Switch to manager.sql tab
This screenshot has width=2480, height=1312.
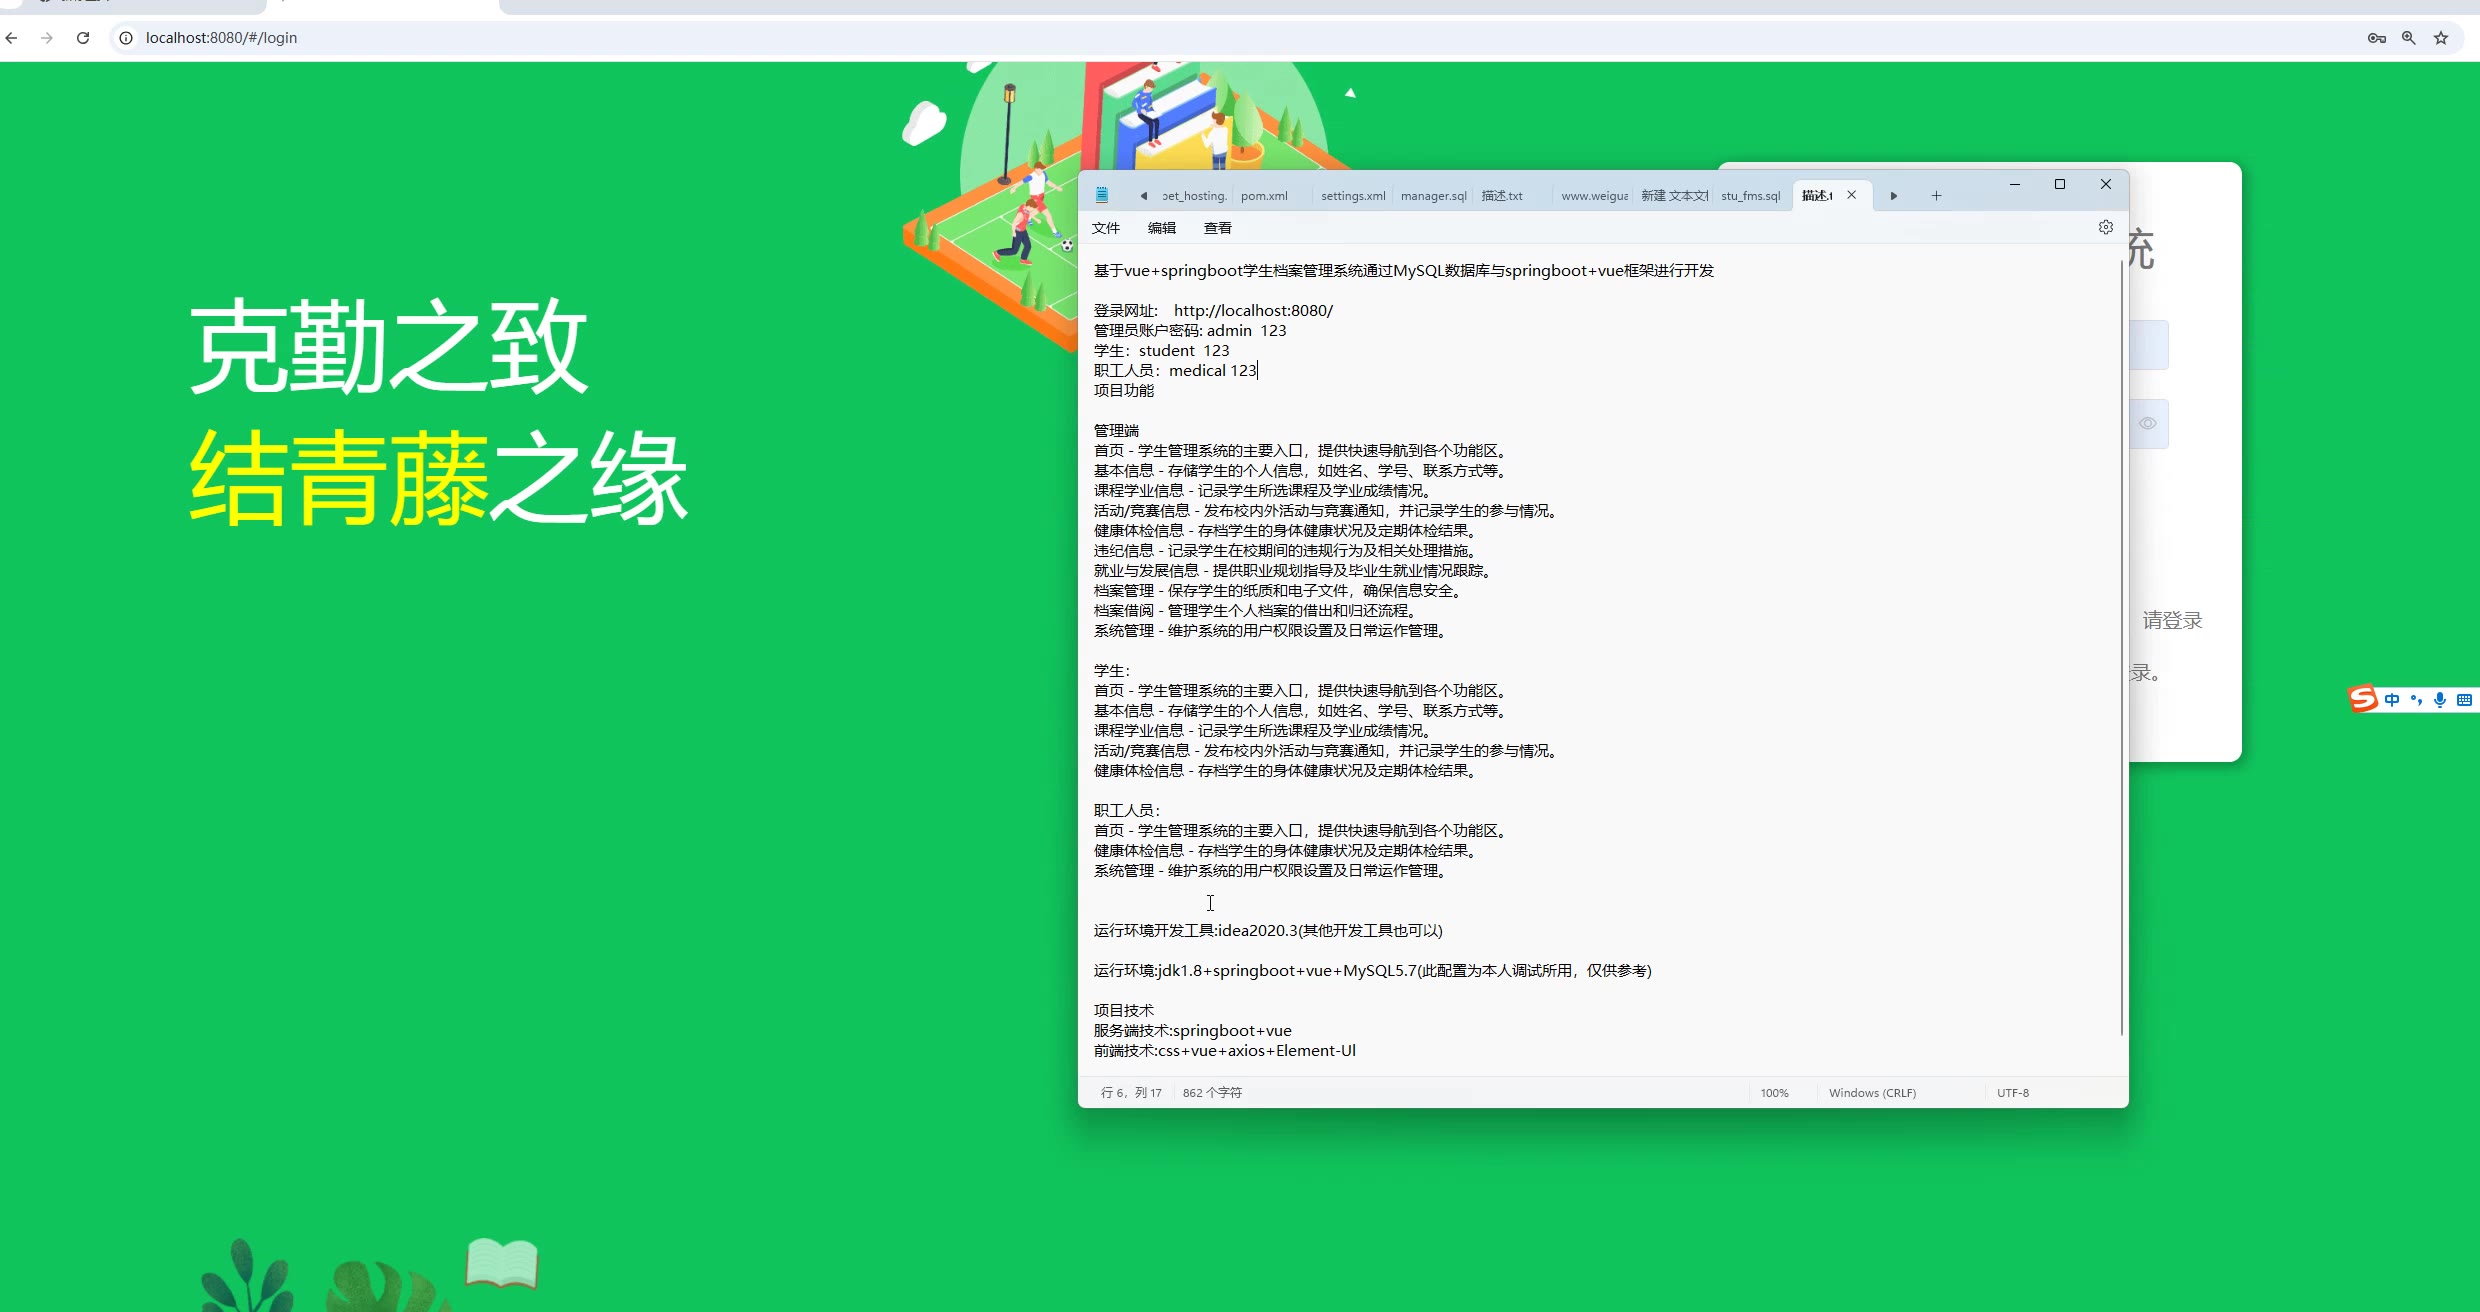(1434, 196)
